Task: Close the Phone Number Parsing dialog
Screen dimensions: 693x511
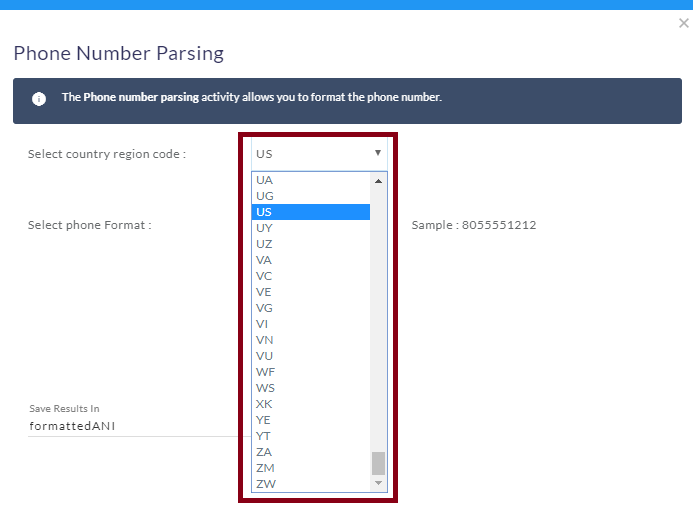Action: [x=683, y=23]
